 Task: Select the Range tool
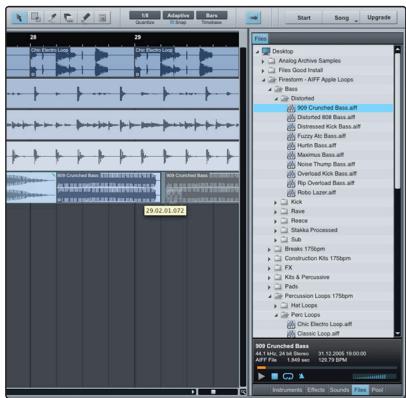(x=36, y=17)
